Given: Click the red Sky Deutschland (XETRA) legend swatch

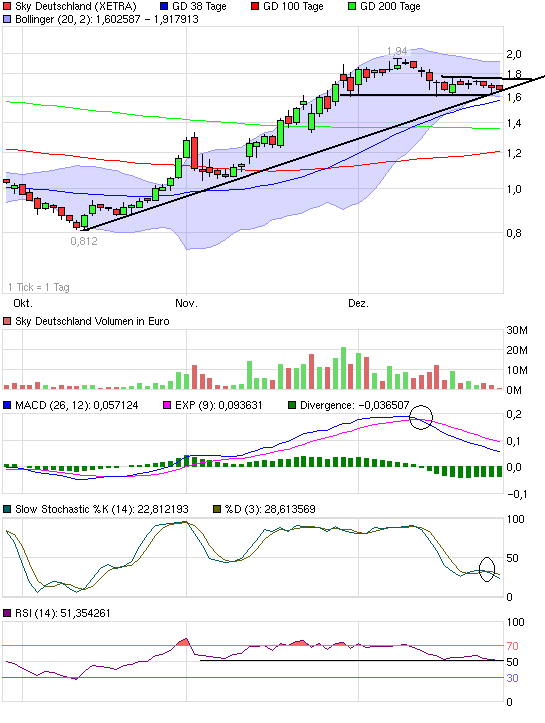Looking at the screenshot, I should pyautogui.click(x=7, y=6).
